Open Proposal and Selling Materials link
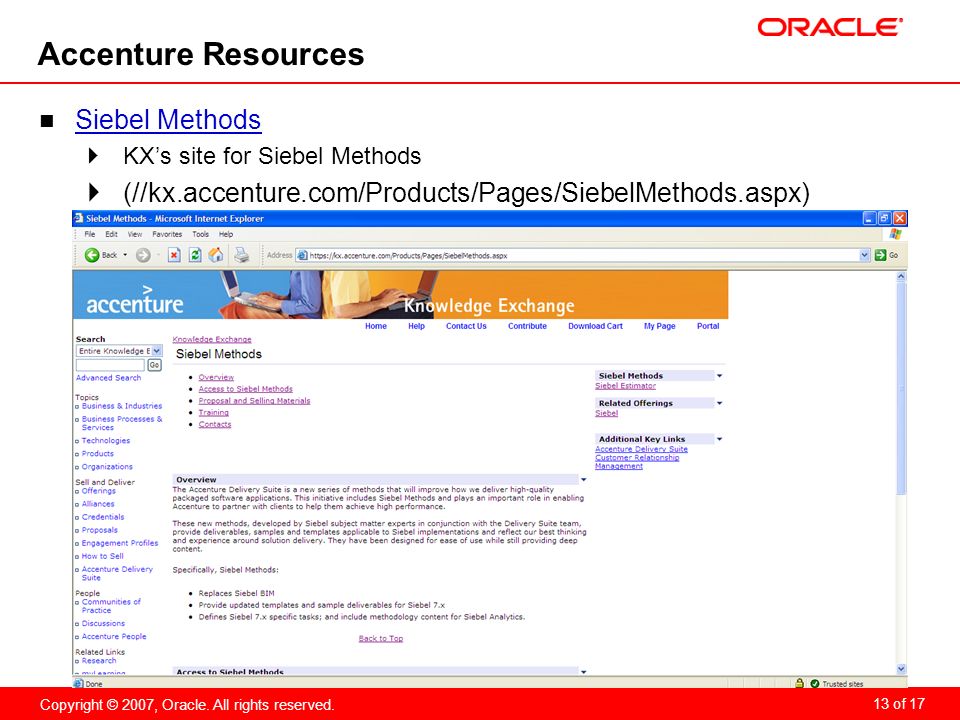 tap(254, 400)
